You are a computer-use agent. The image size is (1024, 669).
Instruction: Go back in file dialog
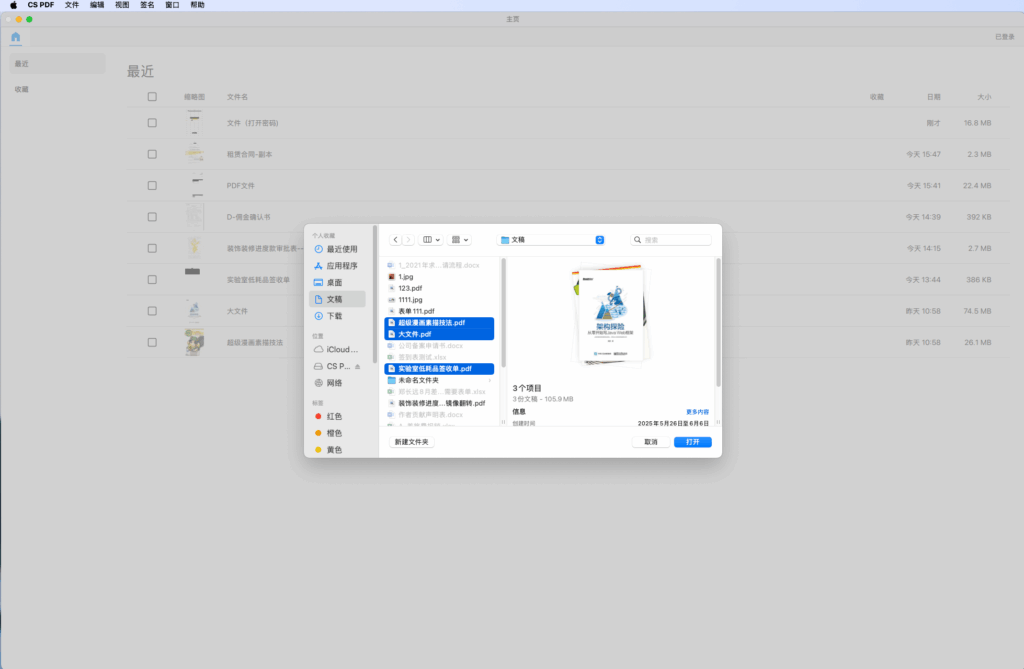click(x=396, y=240)
